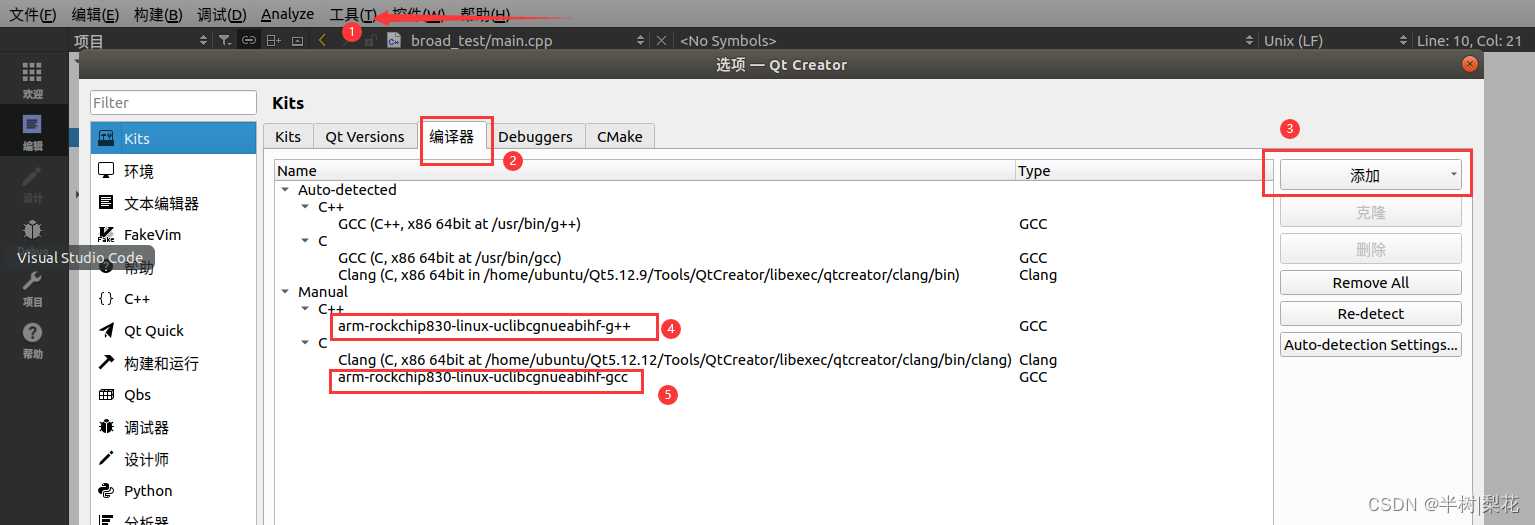This screenshot has width=1535, height=525.
Task: Select 设计师 category
Action: 173,459
